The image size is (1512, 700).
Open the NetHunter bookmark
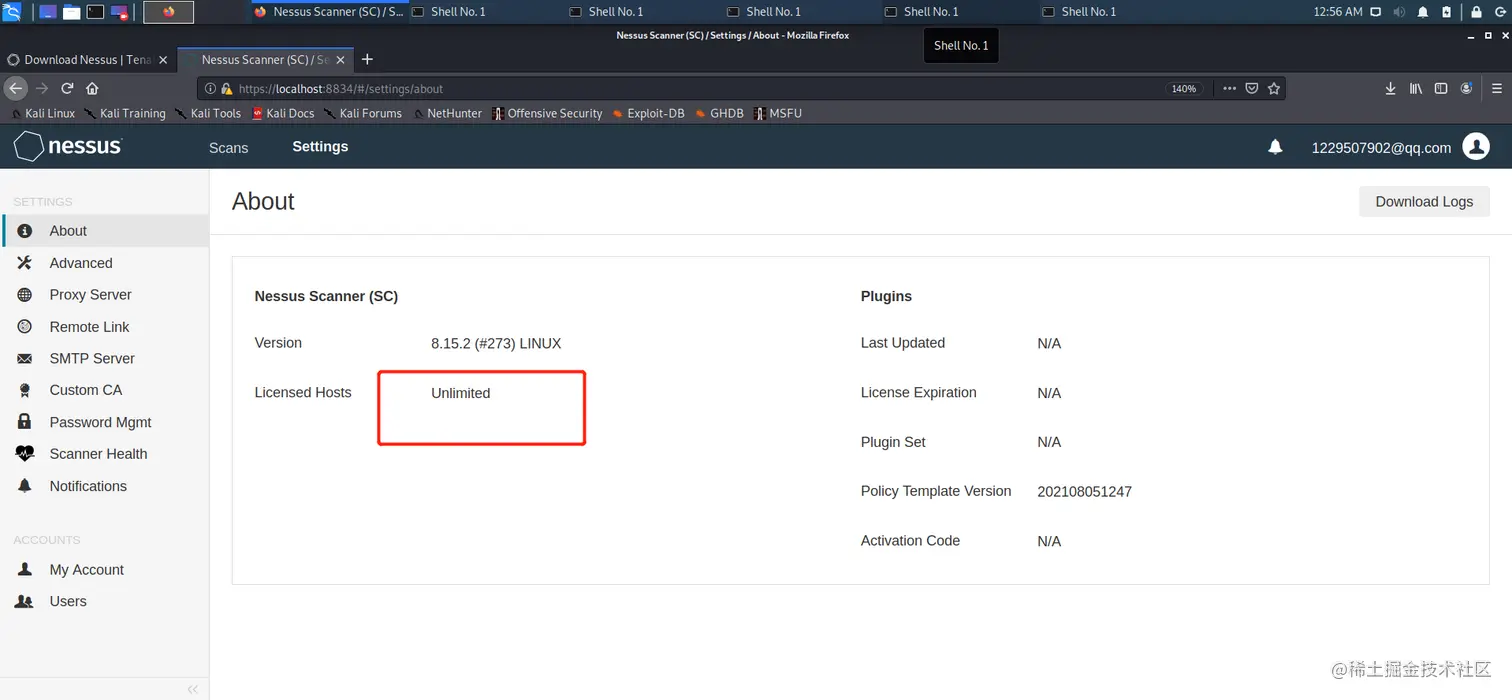click(x=447, y=113)
